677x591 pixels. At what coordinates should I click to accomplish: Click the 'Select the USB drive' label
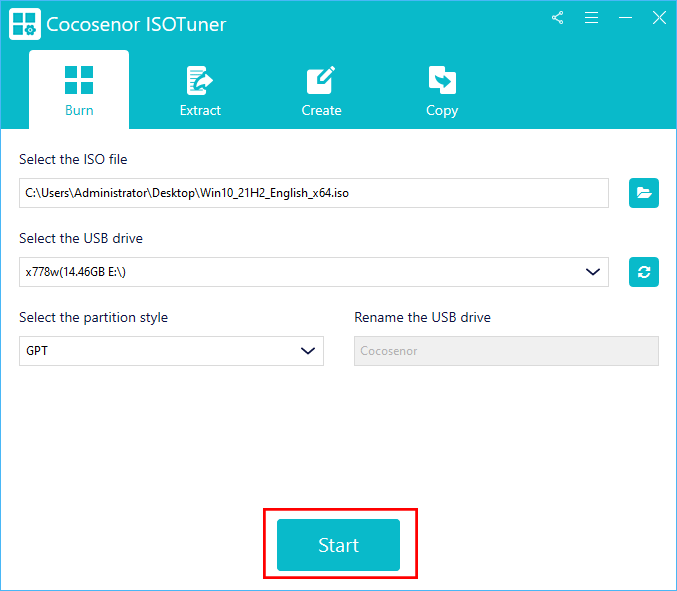pos(81,238)
